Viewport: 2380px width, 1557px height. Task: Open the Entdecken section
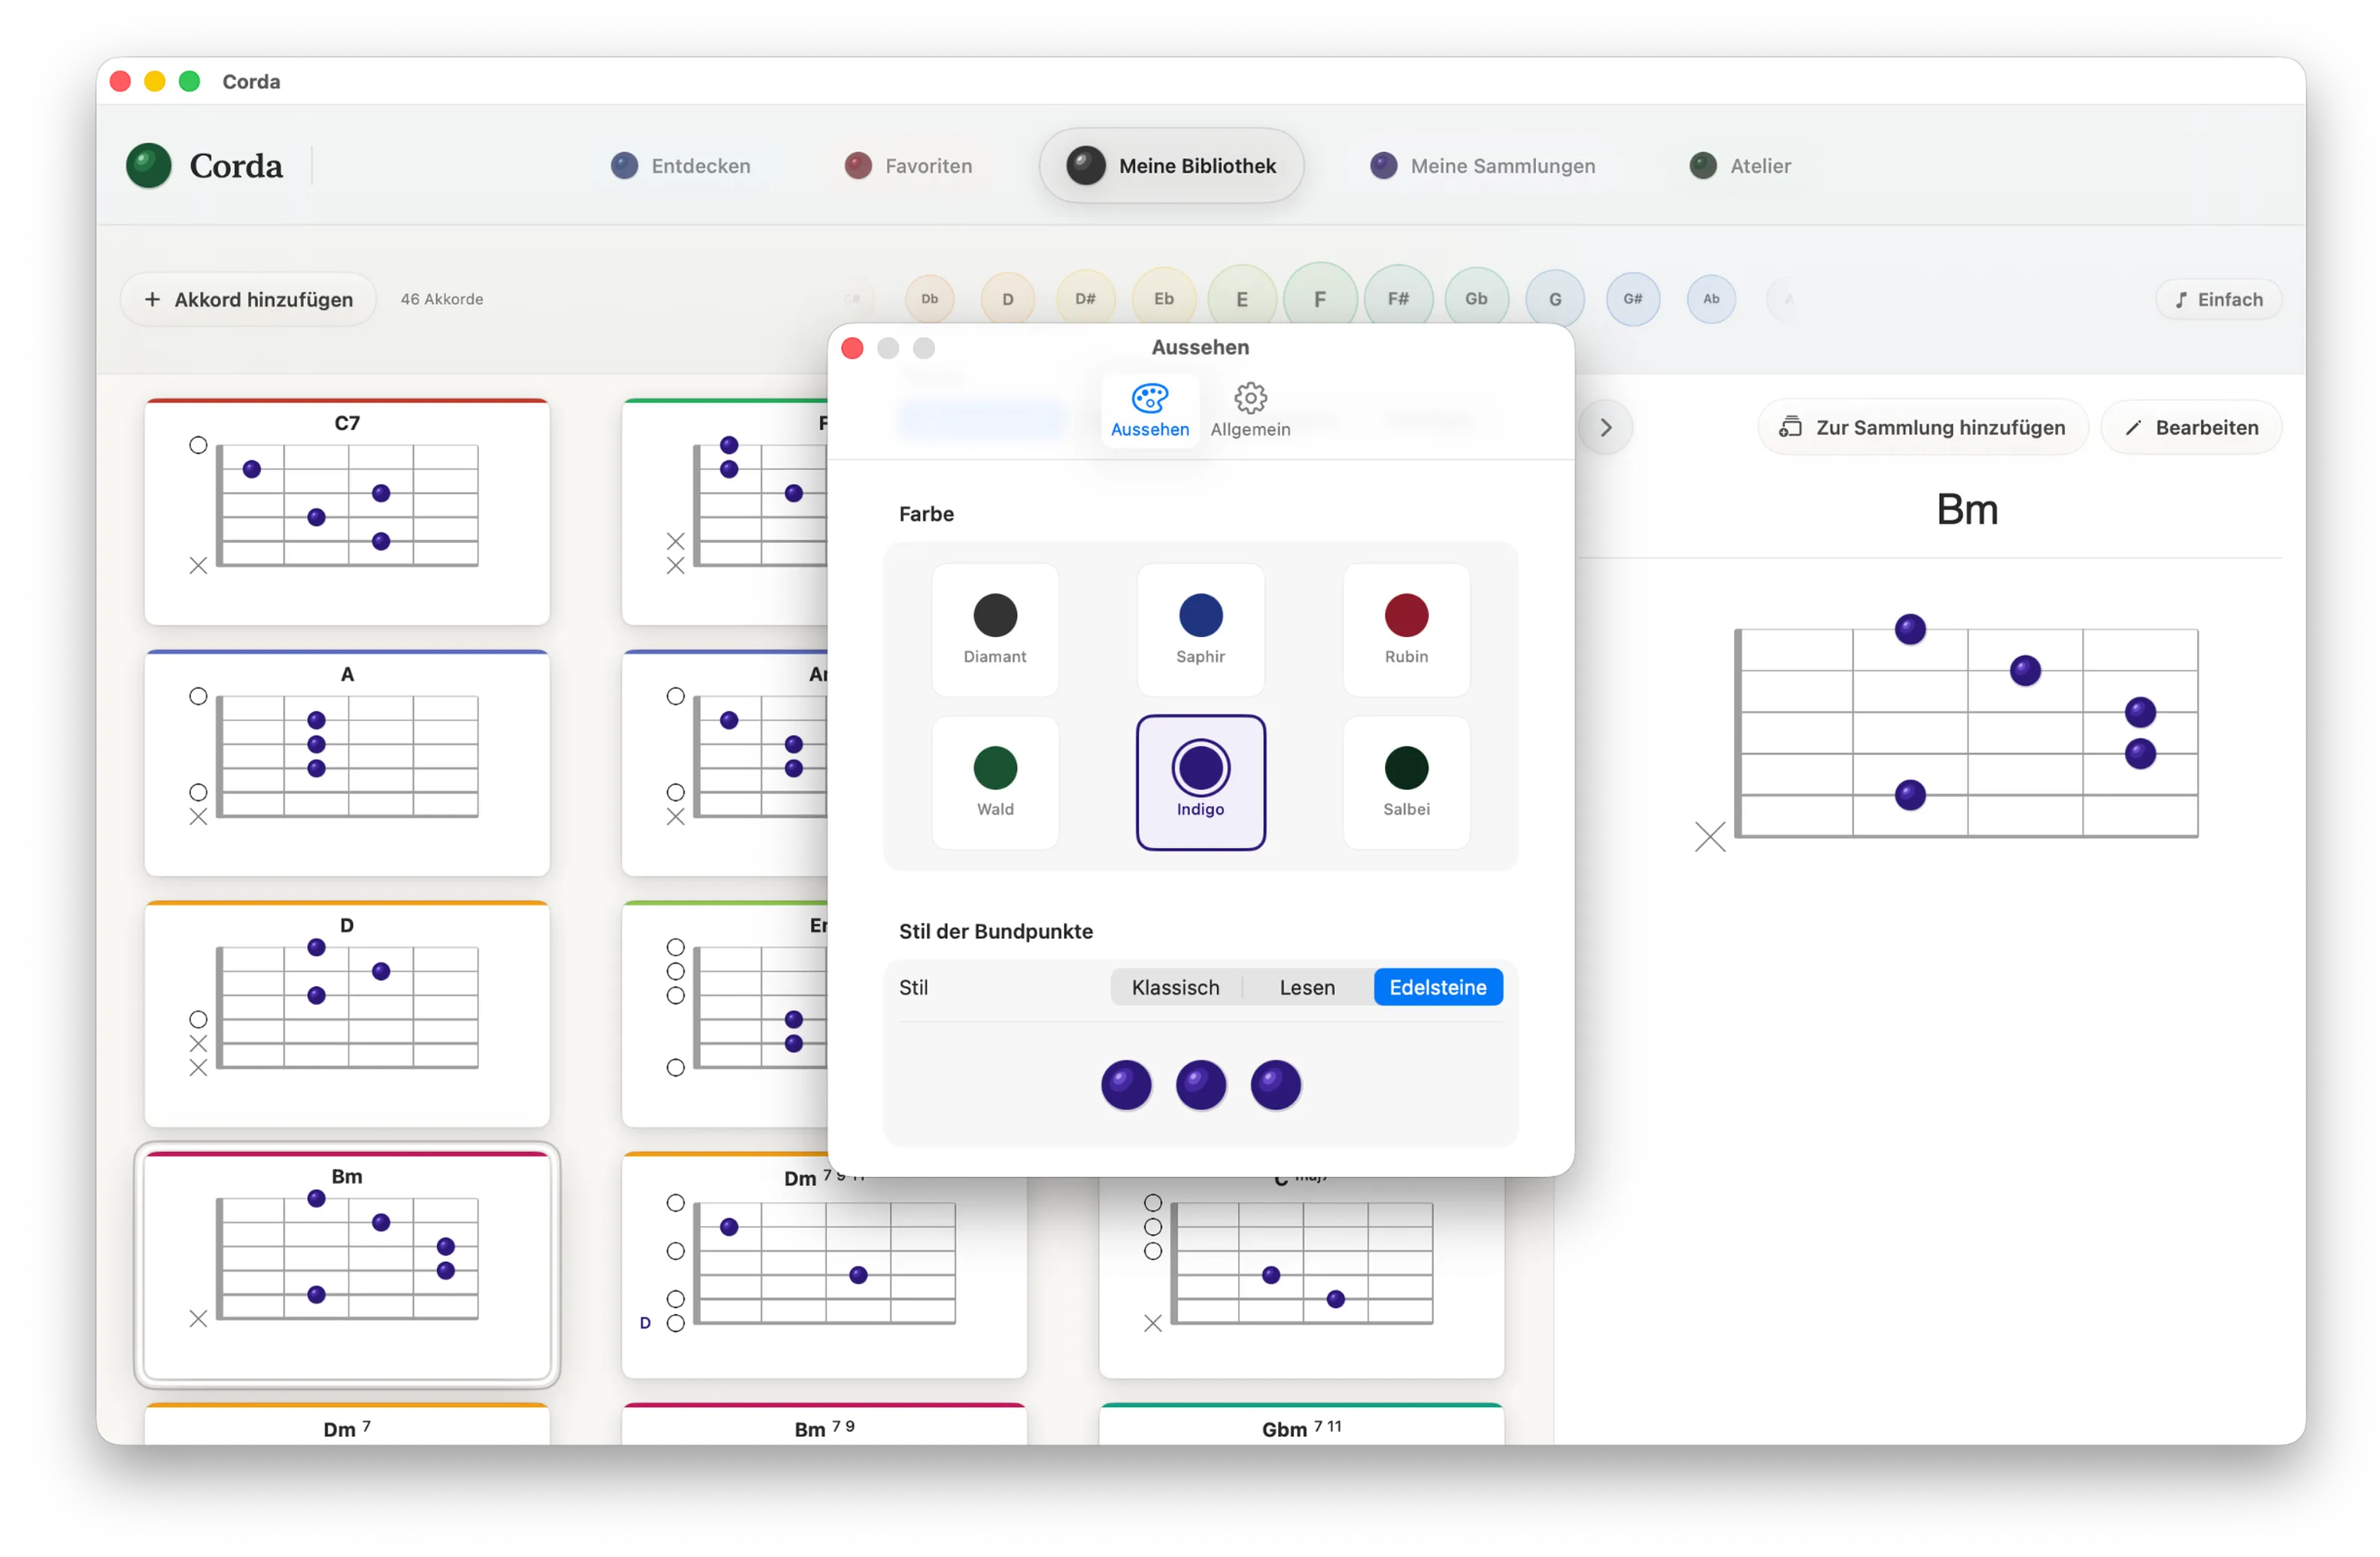[x=681, y=166]
